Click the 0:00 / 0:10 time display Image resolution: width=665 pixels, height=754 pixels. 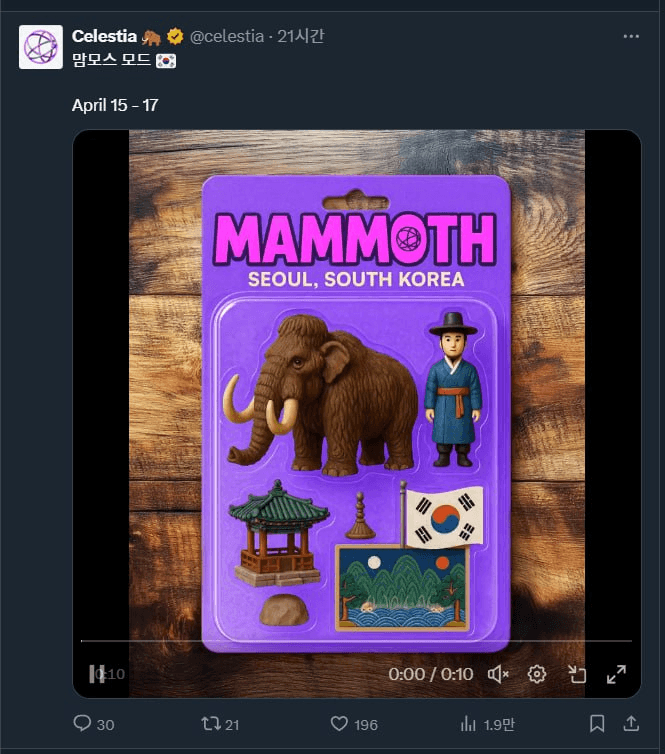431,674
